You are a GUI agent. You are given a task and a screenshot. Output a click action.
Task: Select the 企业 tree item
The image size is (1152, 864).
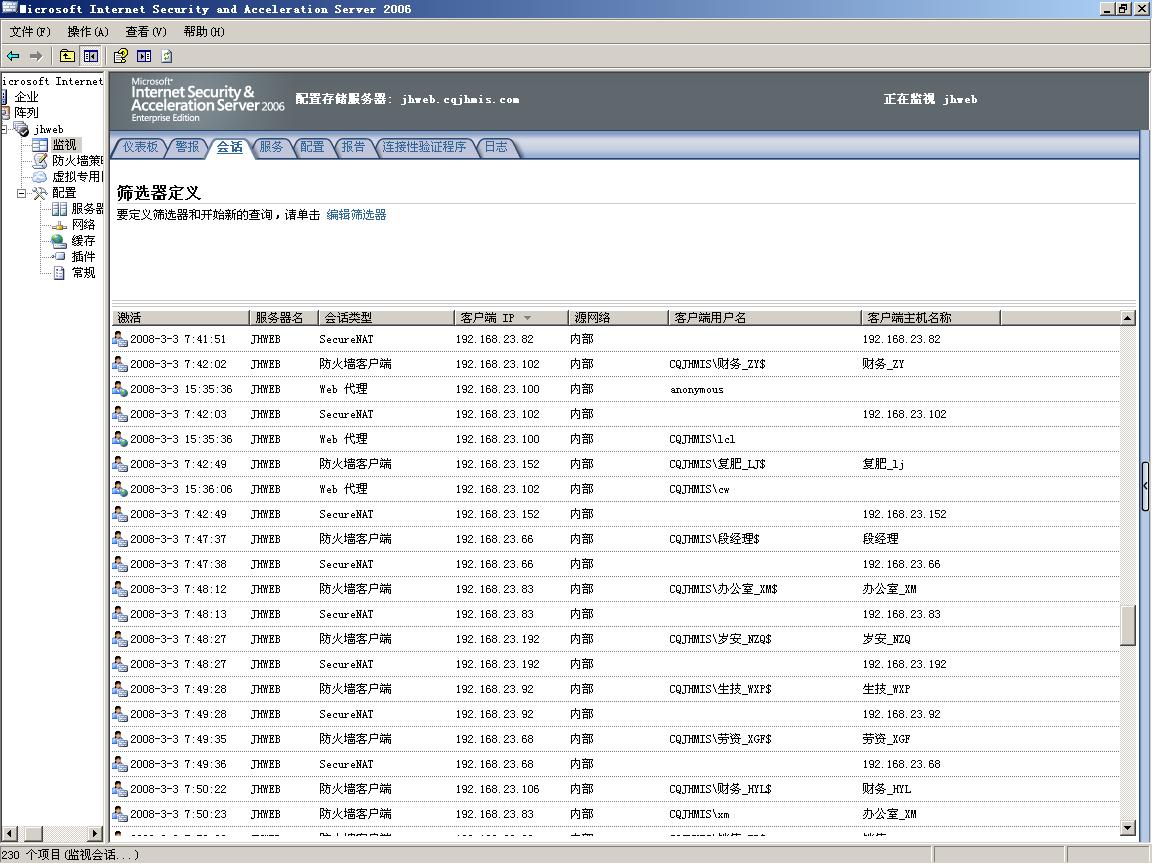(x=26, y=97)
